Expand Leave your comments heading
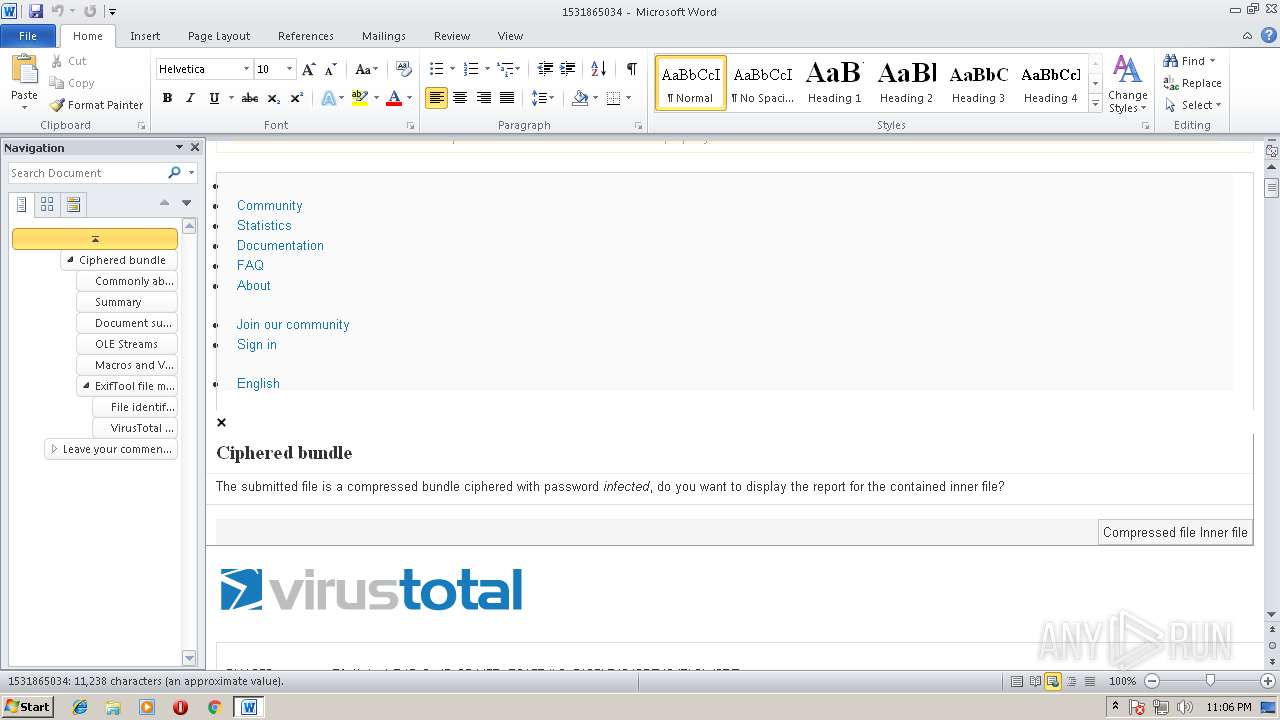This screenshot has height=720, width=1280. [54, 449]
